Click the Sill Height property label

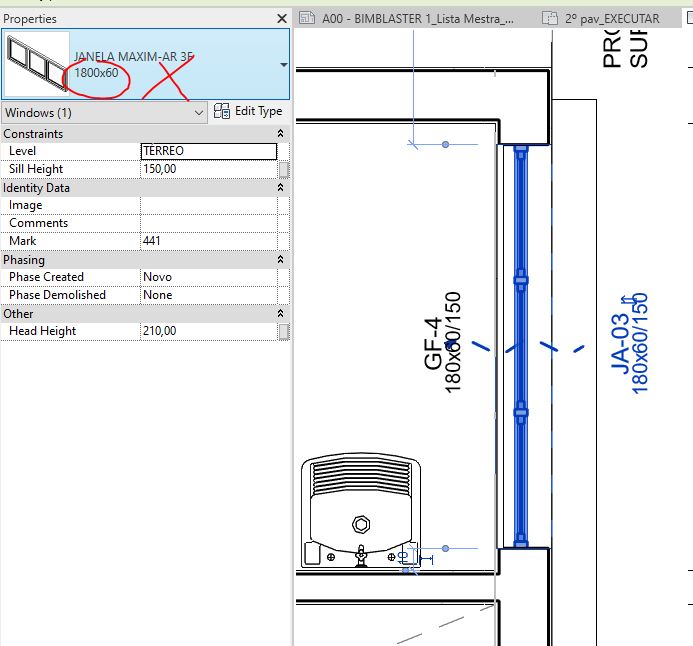tap(36, 169)
